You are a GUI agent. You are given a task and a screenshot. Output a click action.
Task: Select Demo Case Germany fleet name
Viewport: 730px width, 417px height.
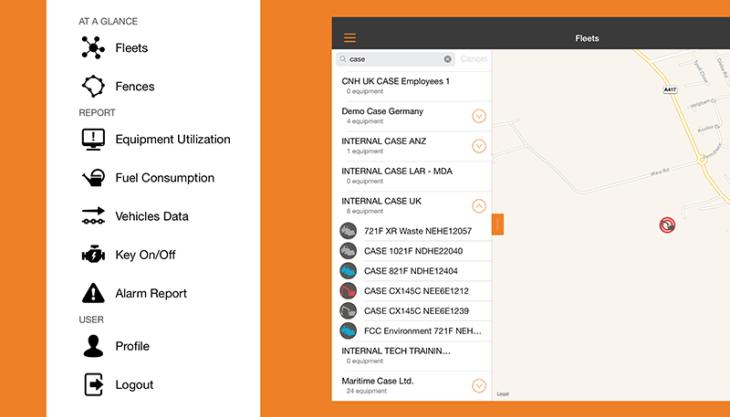click(382, 111)
